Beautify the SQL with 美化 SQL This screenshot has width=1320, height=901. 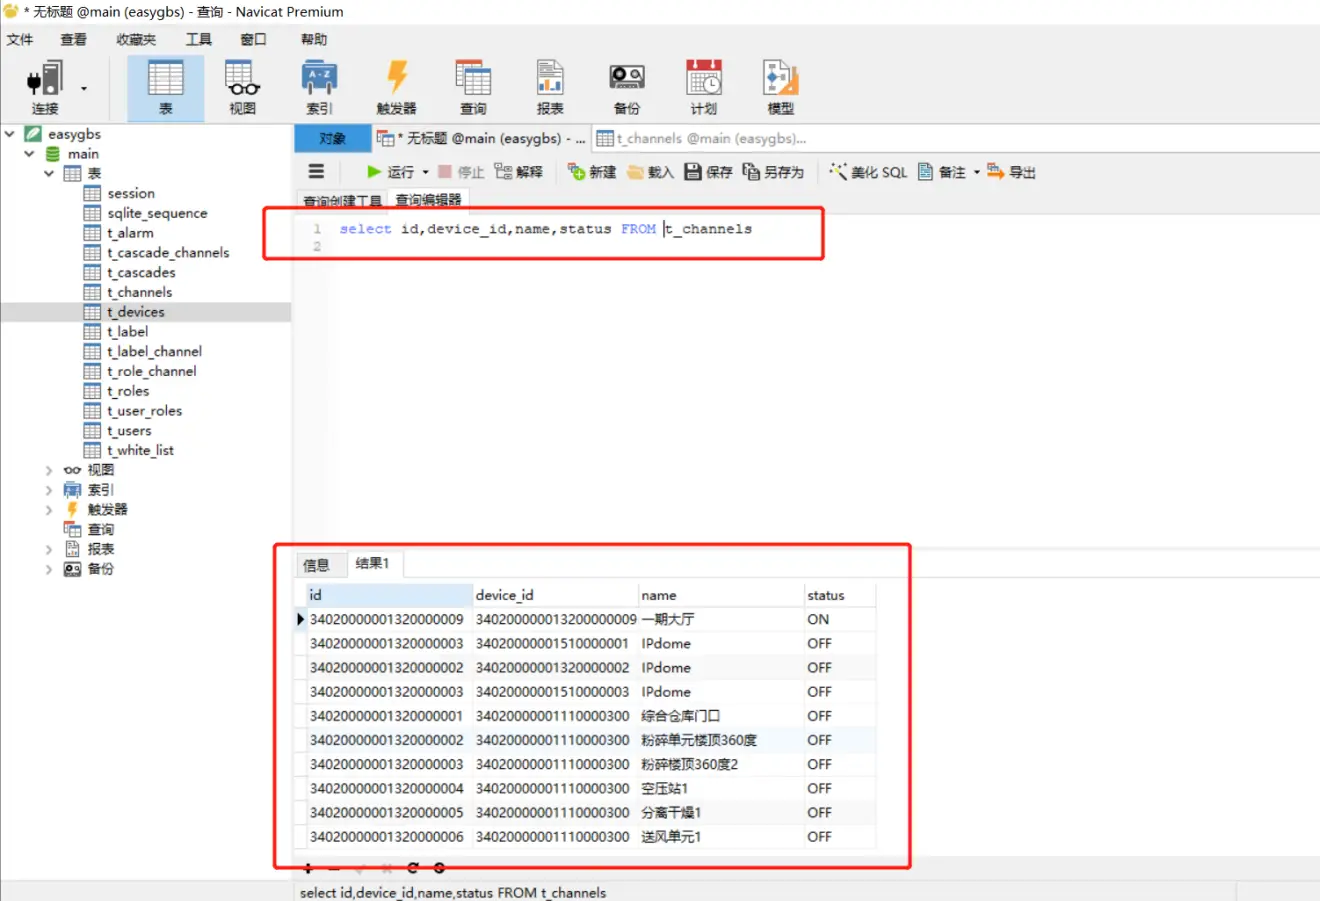click(x=867, y=171)
